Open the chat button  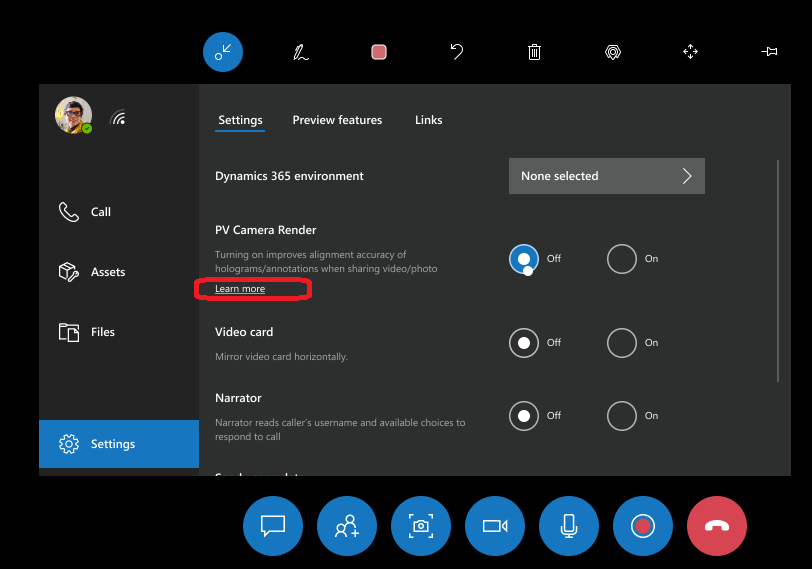coord(273,526)
